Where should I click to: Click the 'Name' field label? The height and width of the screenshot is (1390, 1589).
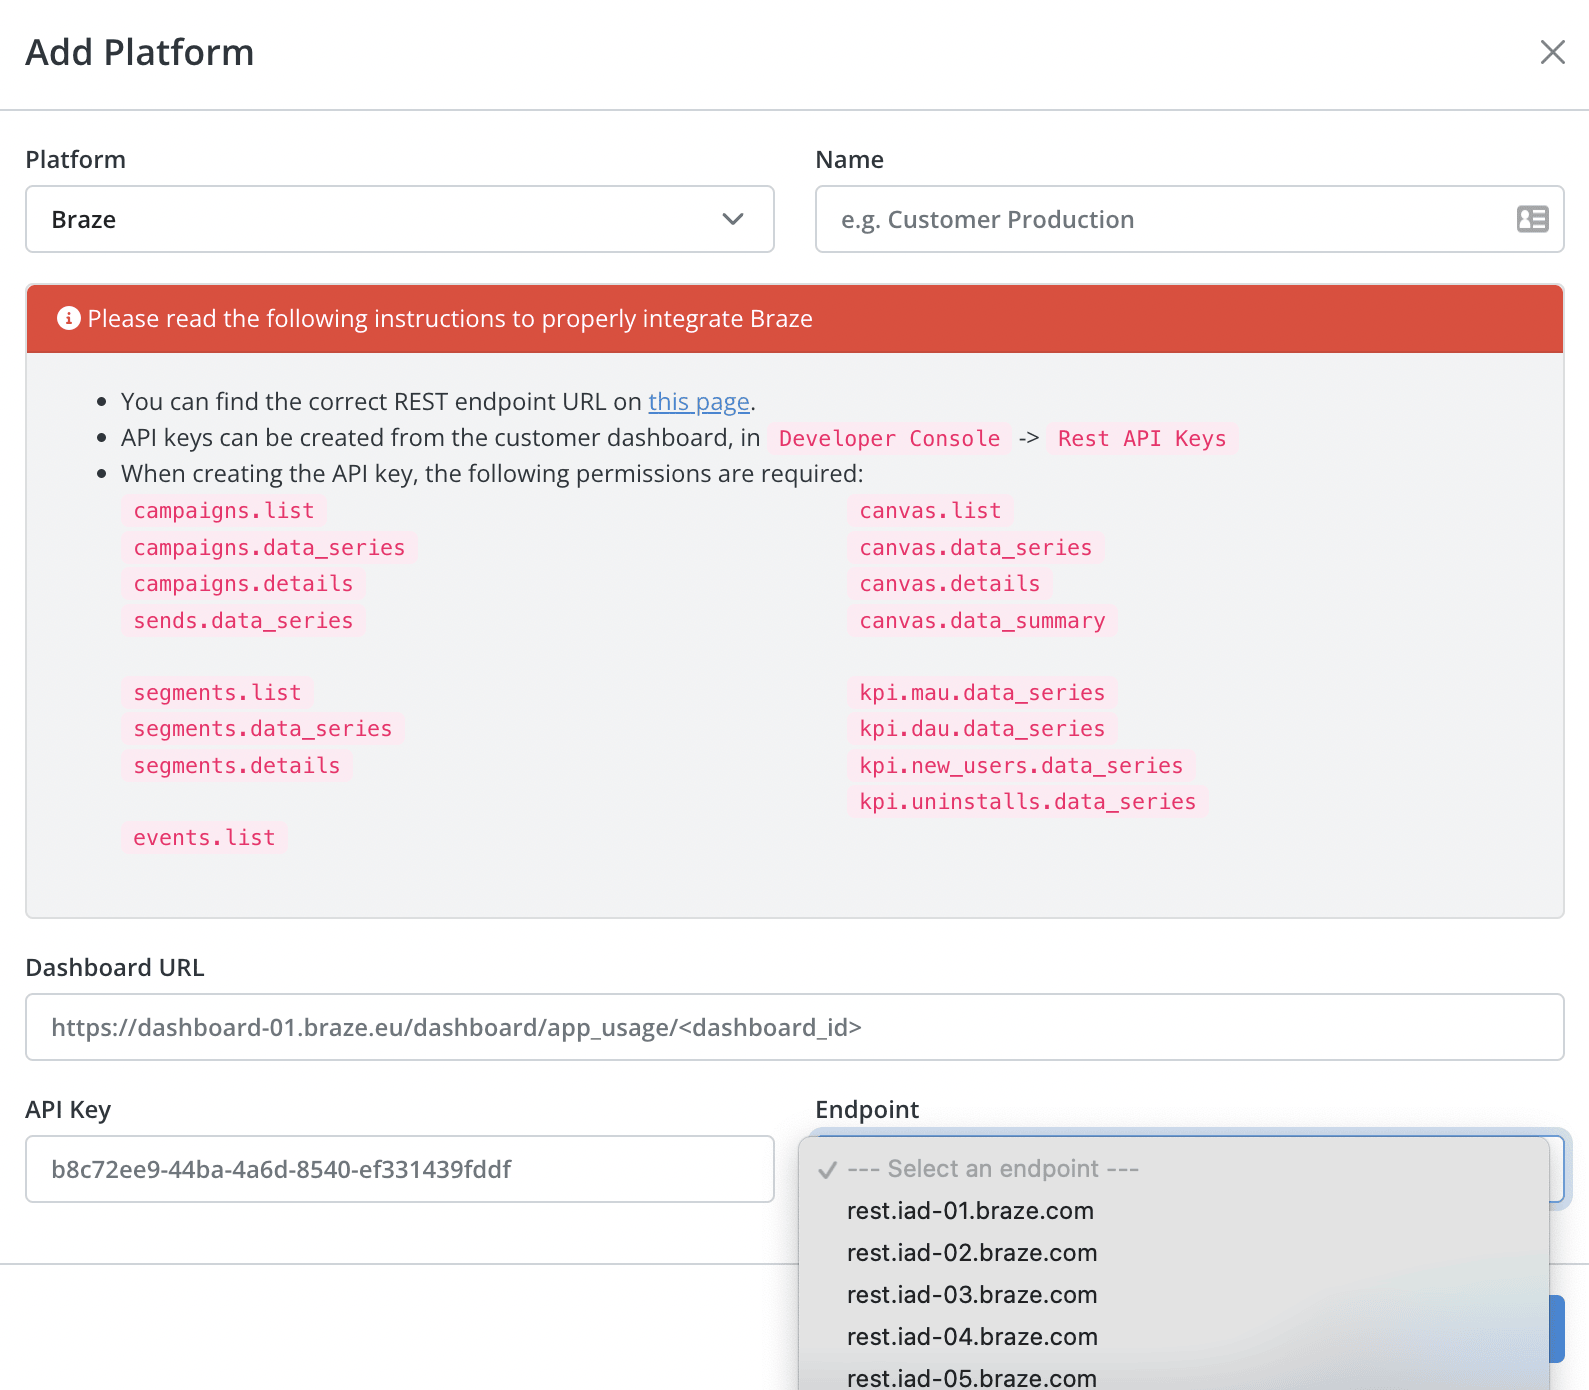click(850, 160)
